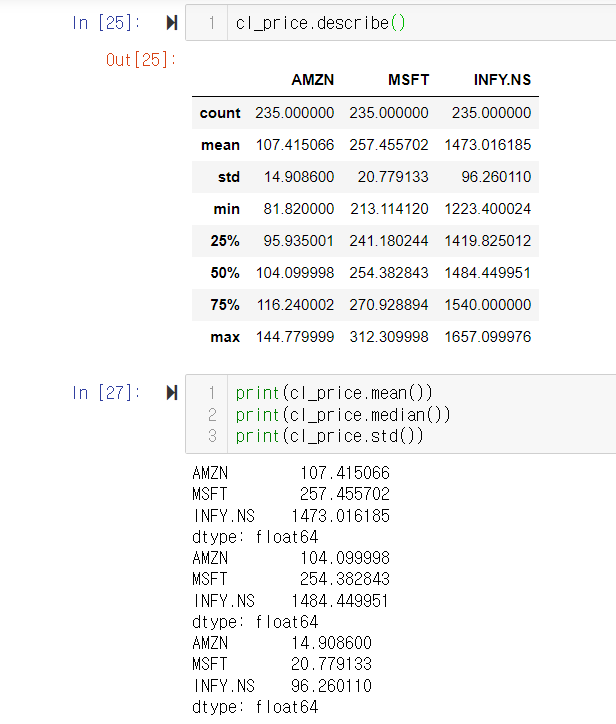Click the count row label

click(220, 113)
